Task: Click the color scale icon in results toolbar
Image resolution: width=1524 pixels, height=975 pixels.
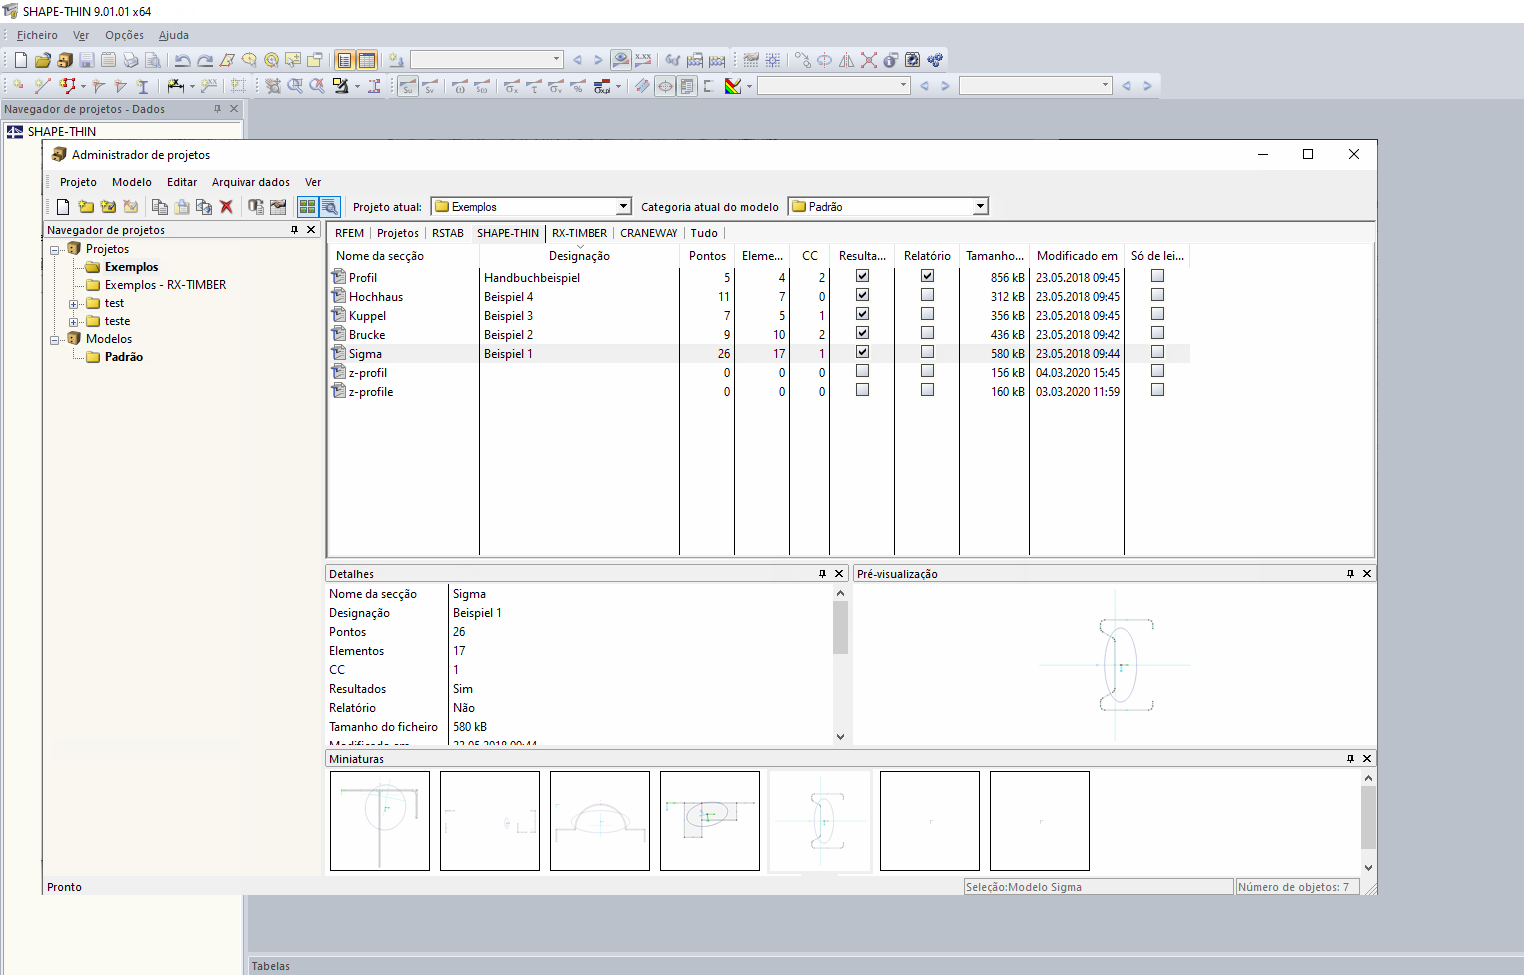Action: click(x=733, y=86)
